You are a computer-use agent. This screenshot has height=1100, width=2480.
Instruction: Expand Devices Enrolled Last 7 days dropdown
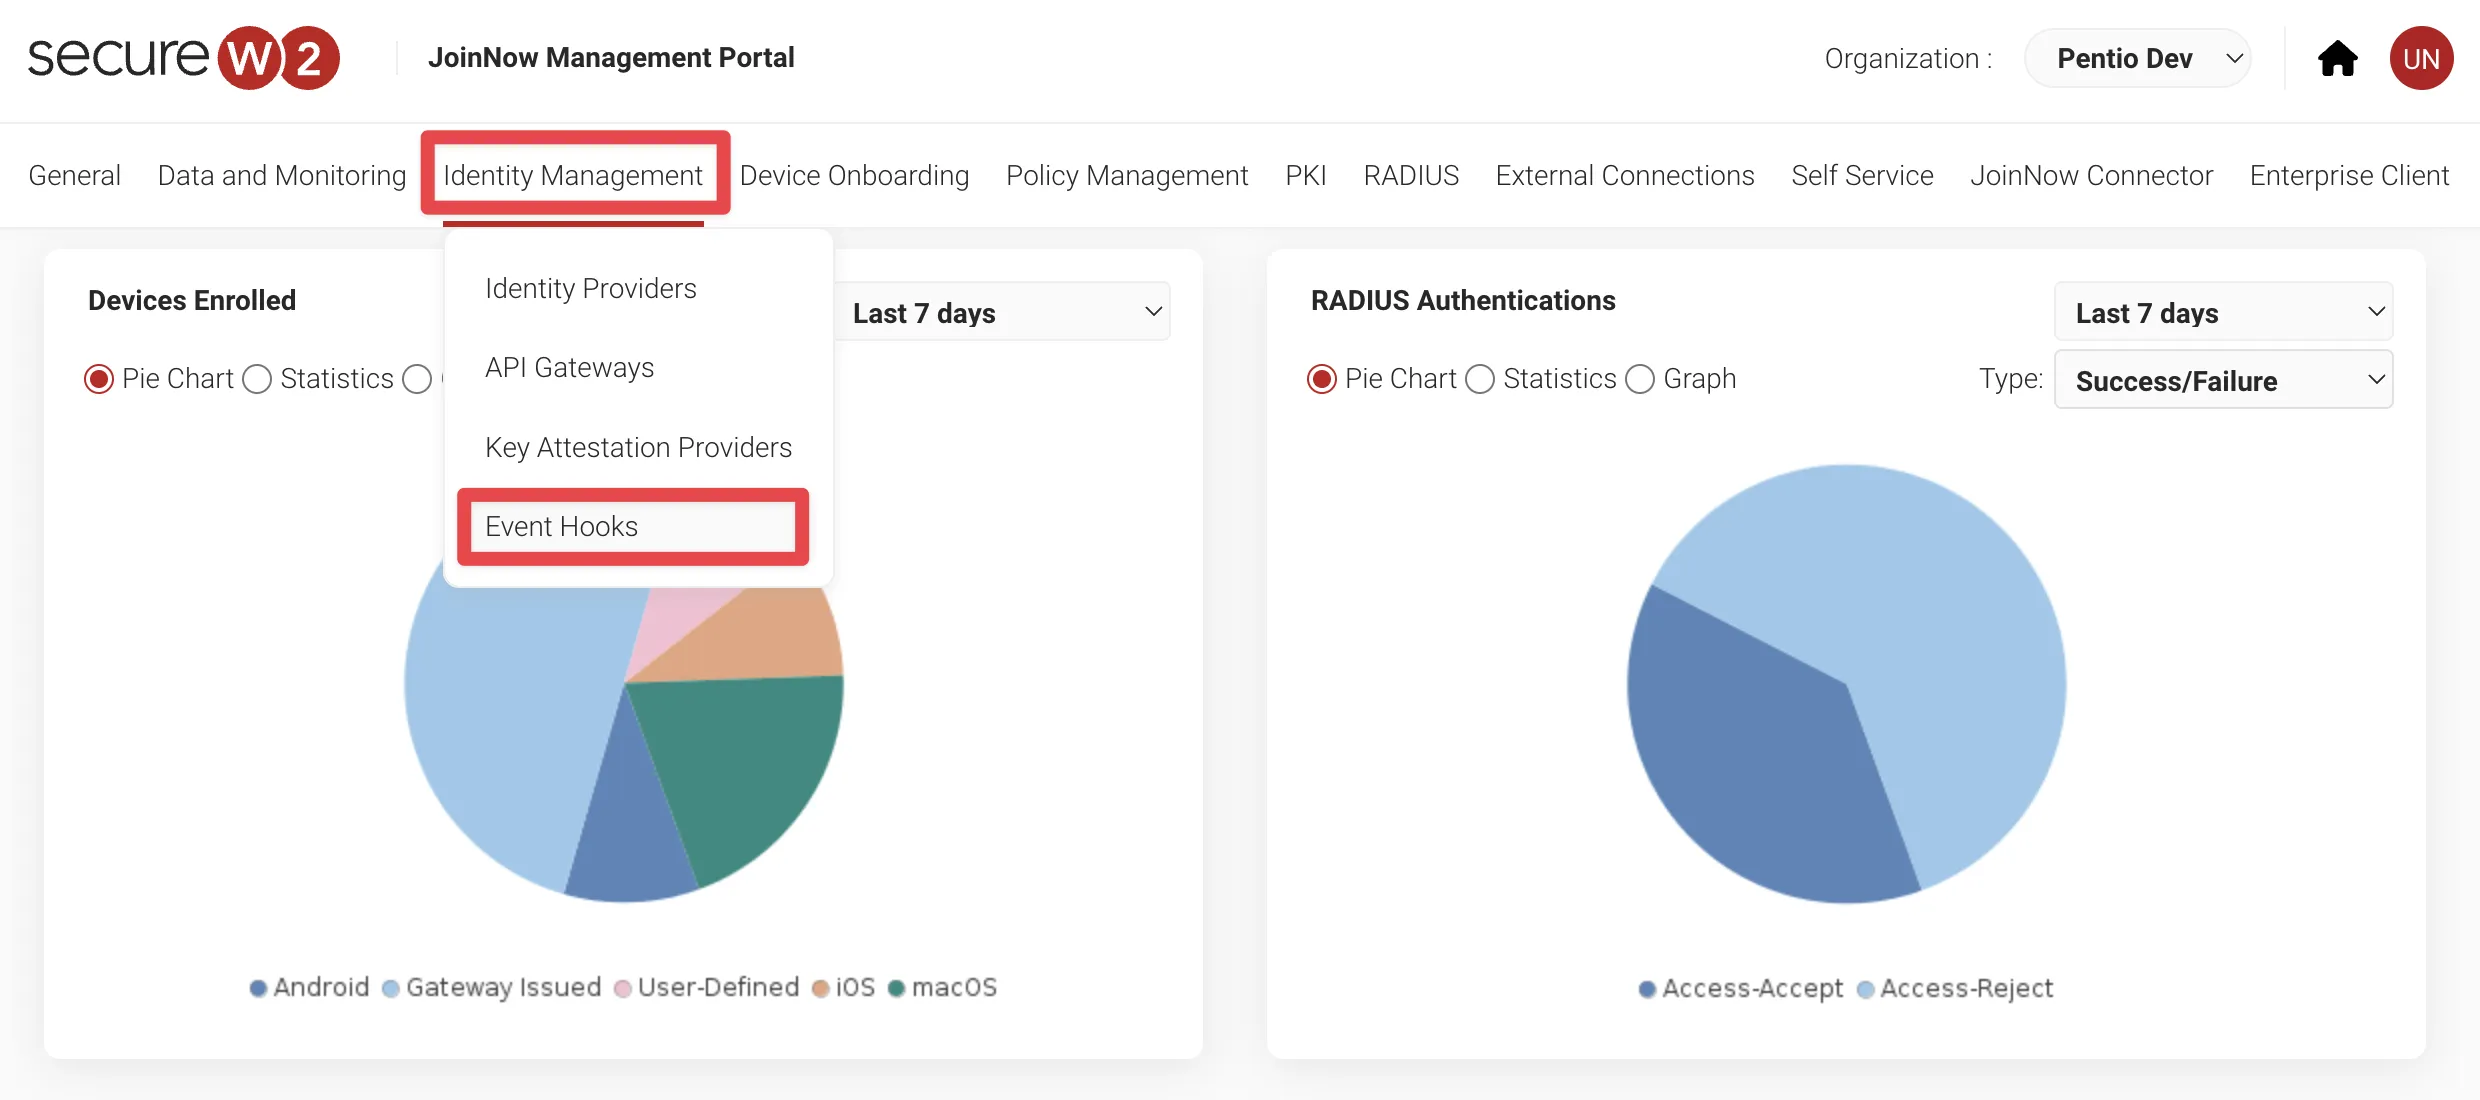pos(1003,313)
